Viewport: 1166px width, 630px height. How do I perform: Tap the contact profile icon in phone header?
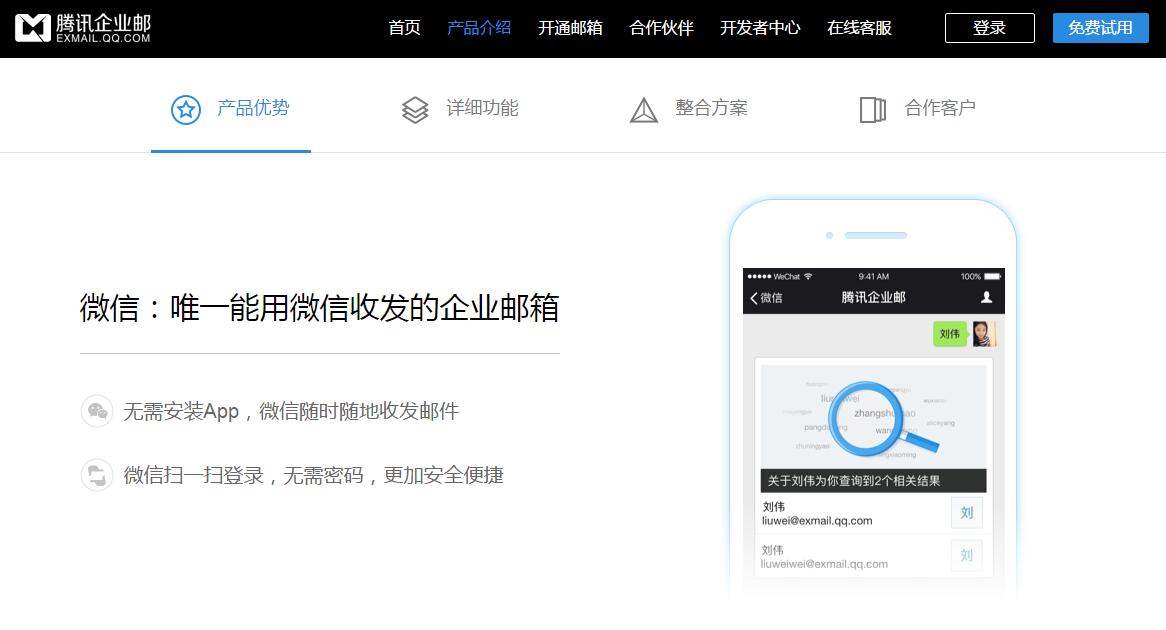pos(986,297)
